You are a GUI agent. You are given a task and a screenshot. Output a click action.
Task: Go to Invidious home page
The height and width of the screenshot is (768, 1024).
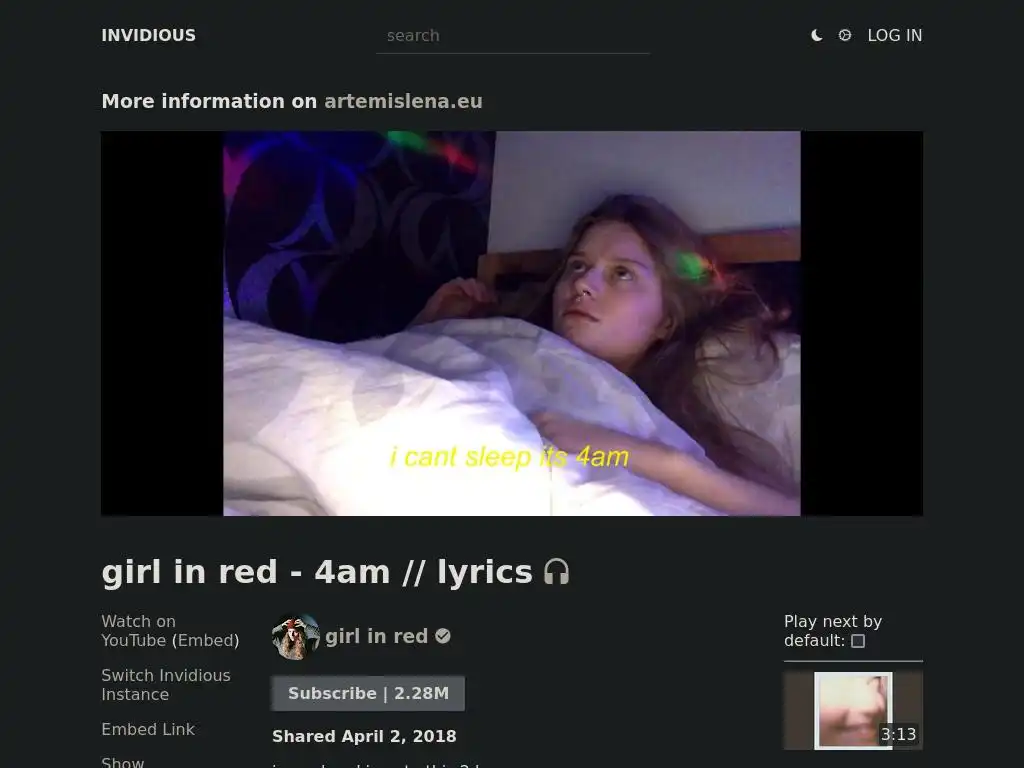coord(148,35)
